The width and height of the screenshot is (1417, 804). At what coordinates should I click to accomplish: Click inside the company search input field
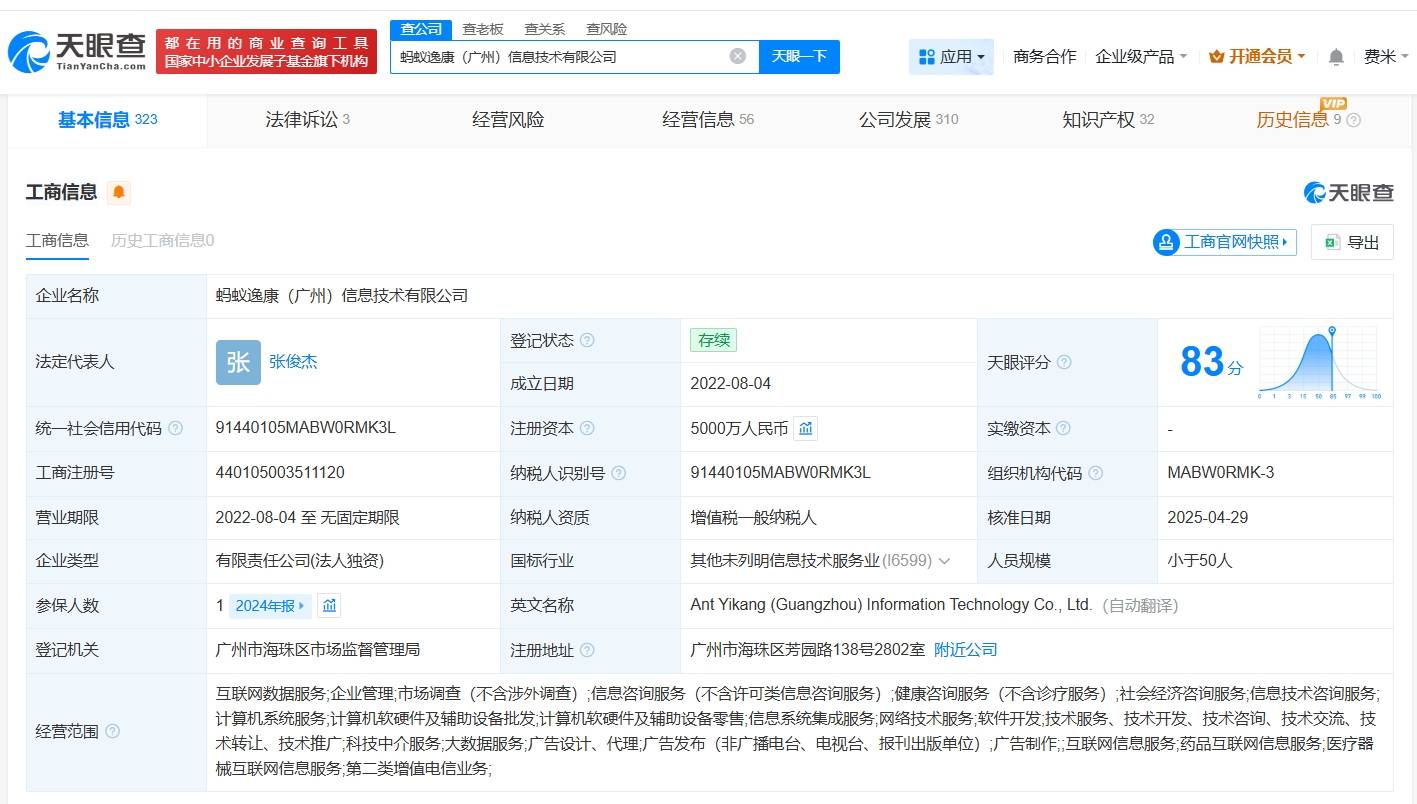point(560,56)
